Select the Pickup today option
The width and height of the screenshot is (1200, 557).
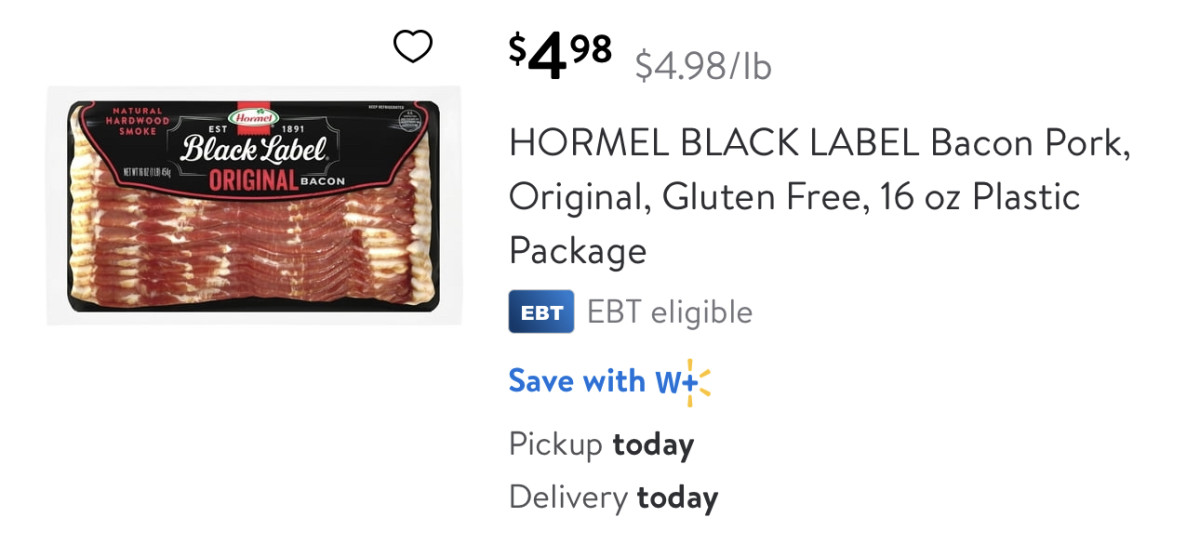point(601,443)
